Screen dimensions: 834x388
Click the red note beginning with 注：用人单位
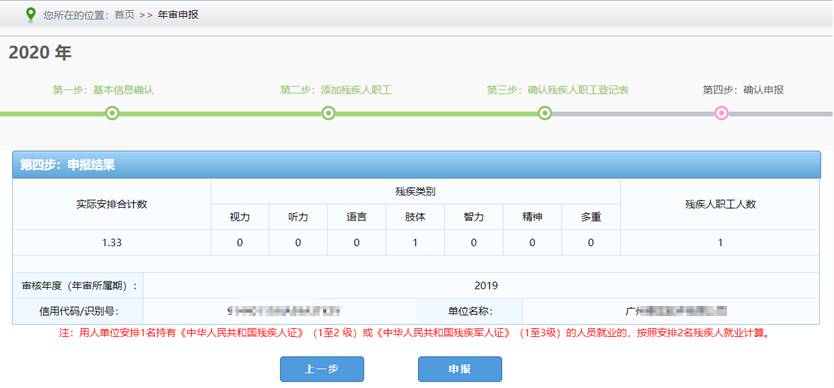pos(415,334)
